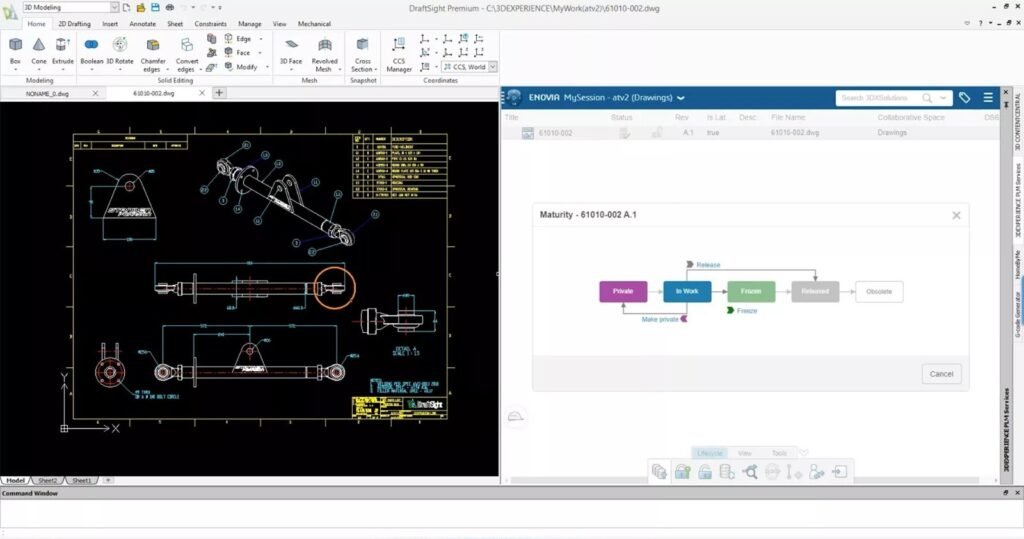Click the helmet icon in ENOVIA panel
The width and height of the screenshot is (1024, 539).
(x=515, y=416)
